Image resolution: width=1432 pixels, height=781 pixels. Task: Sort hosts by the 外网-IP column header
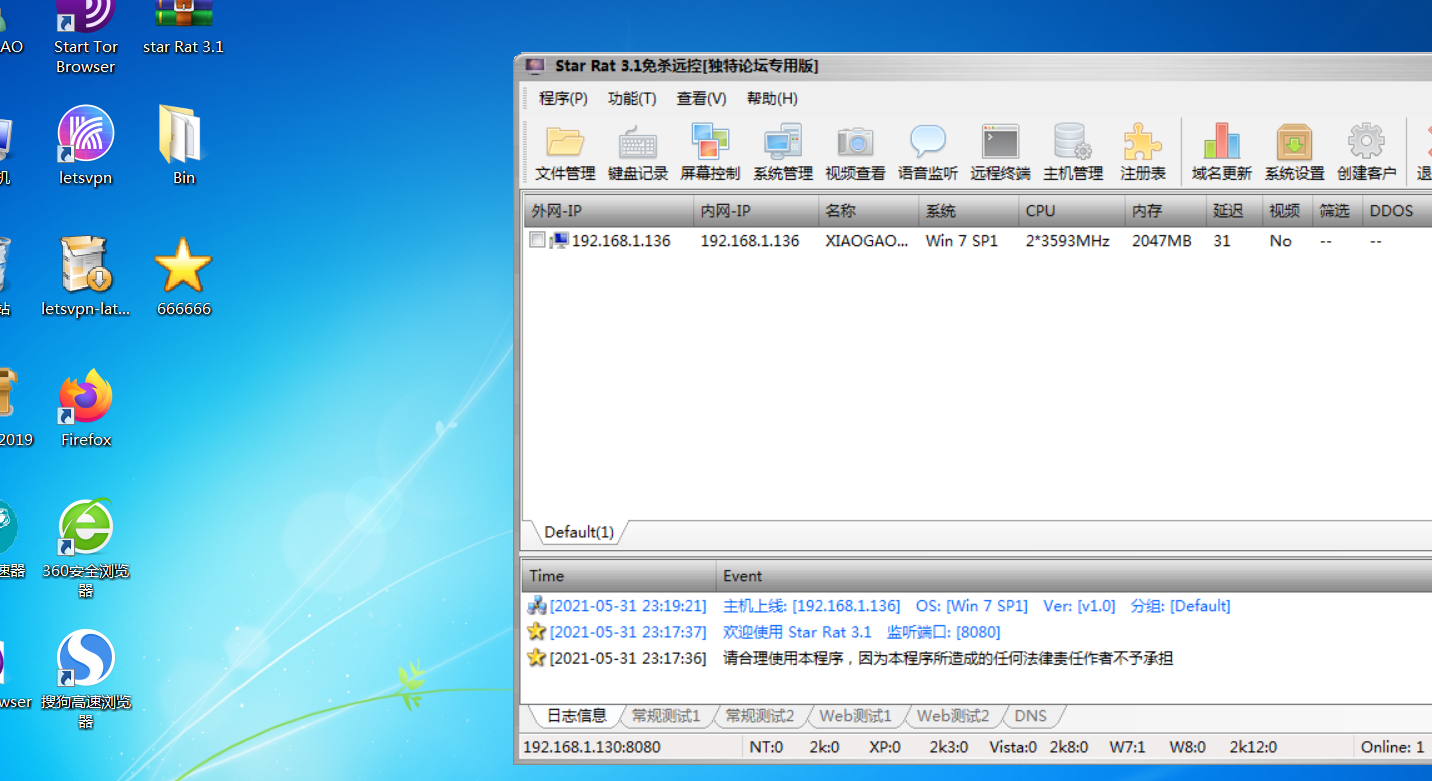click(x=608, y=211)
